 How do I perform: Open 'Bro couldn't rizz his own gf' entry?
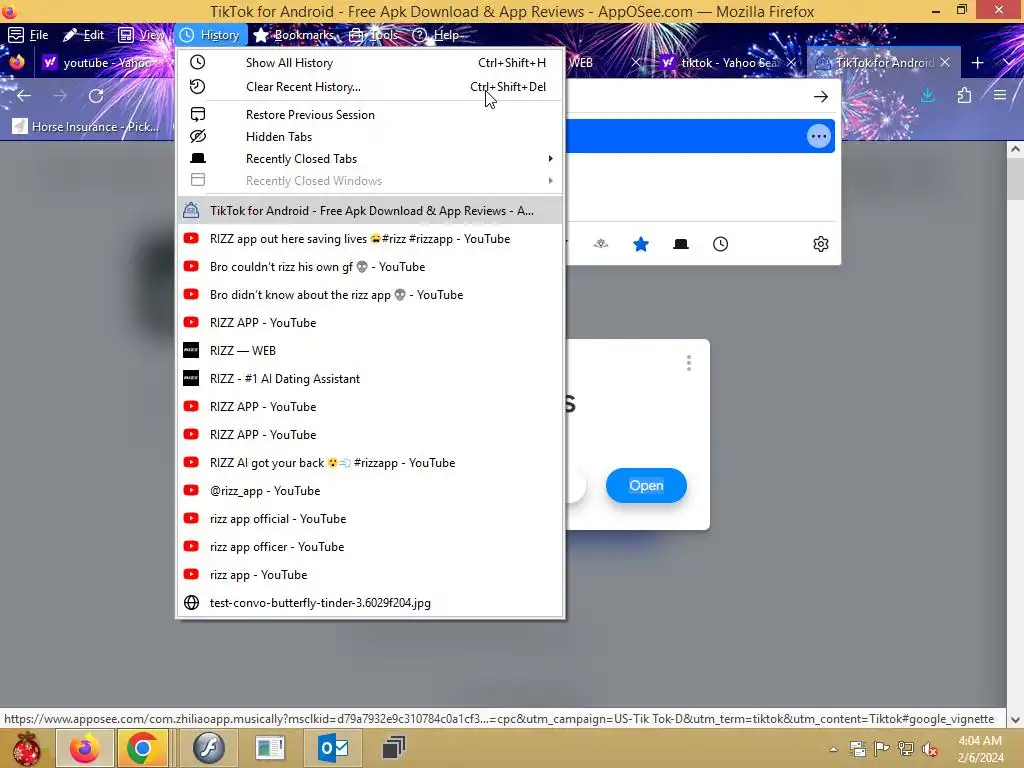click(x=370, y=267)
